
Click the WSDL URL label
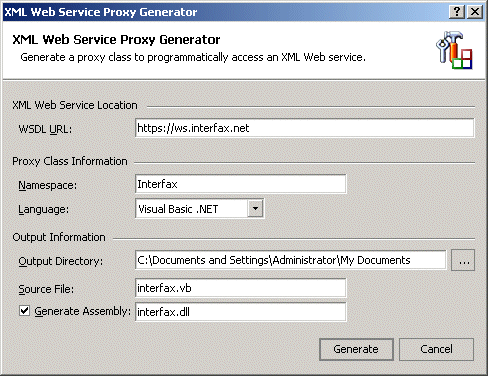[45, 129]
